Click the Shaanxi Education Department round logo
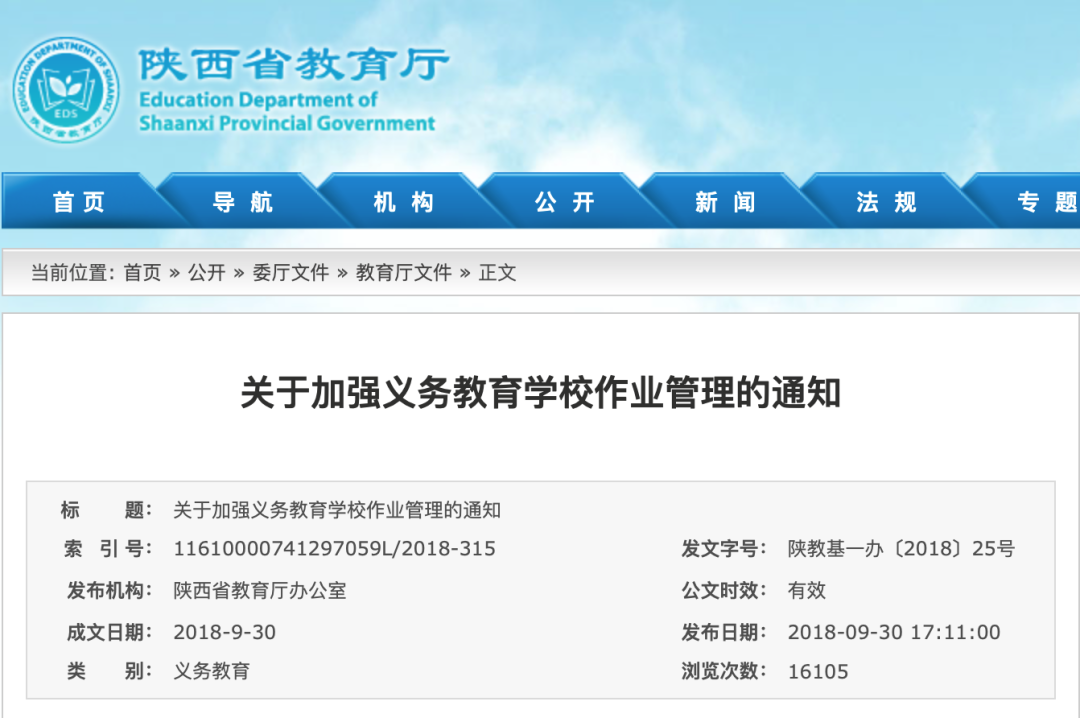 66,91
